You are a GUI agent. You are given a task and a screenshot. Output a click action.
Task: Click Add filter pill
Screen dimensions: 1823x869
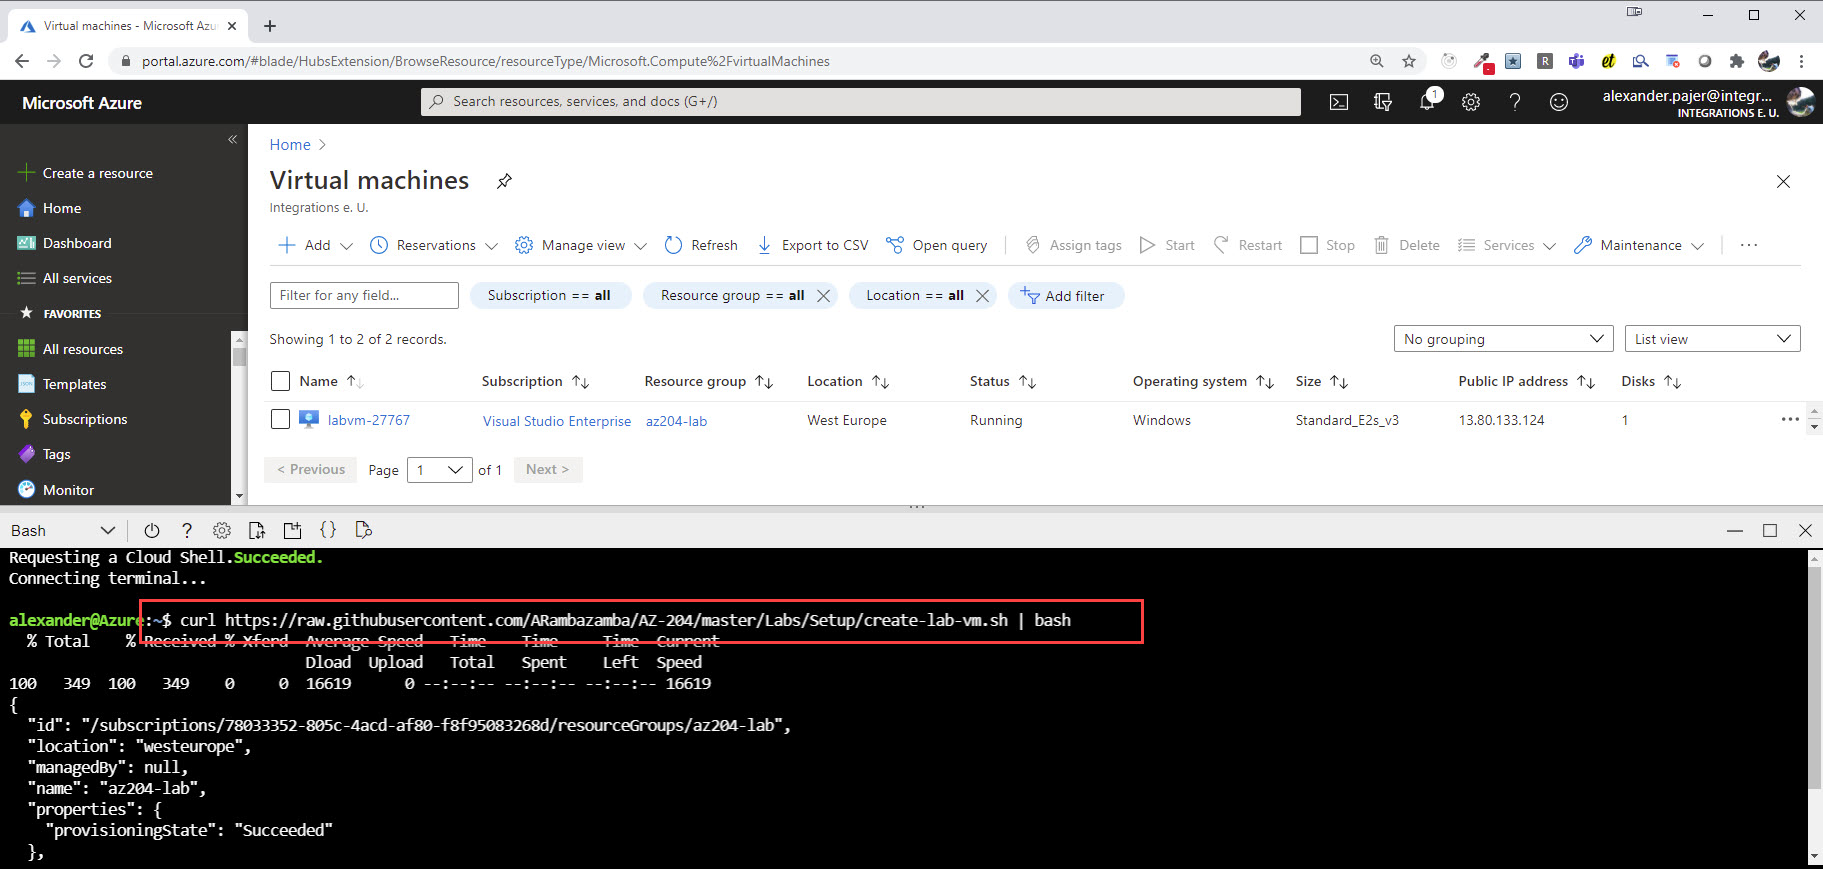(1066, 296)
